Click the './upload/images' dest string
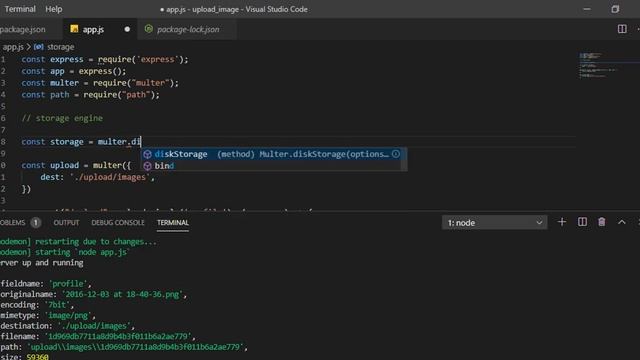640x360 pixels. [x=109, y=177]
